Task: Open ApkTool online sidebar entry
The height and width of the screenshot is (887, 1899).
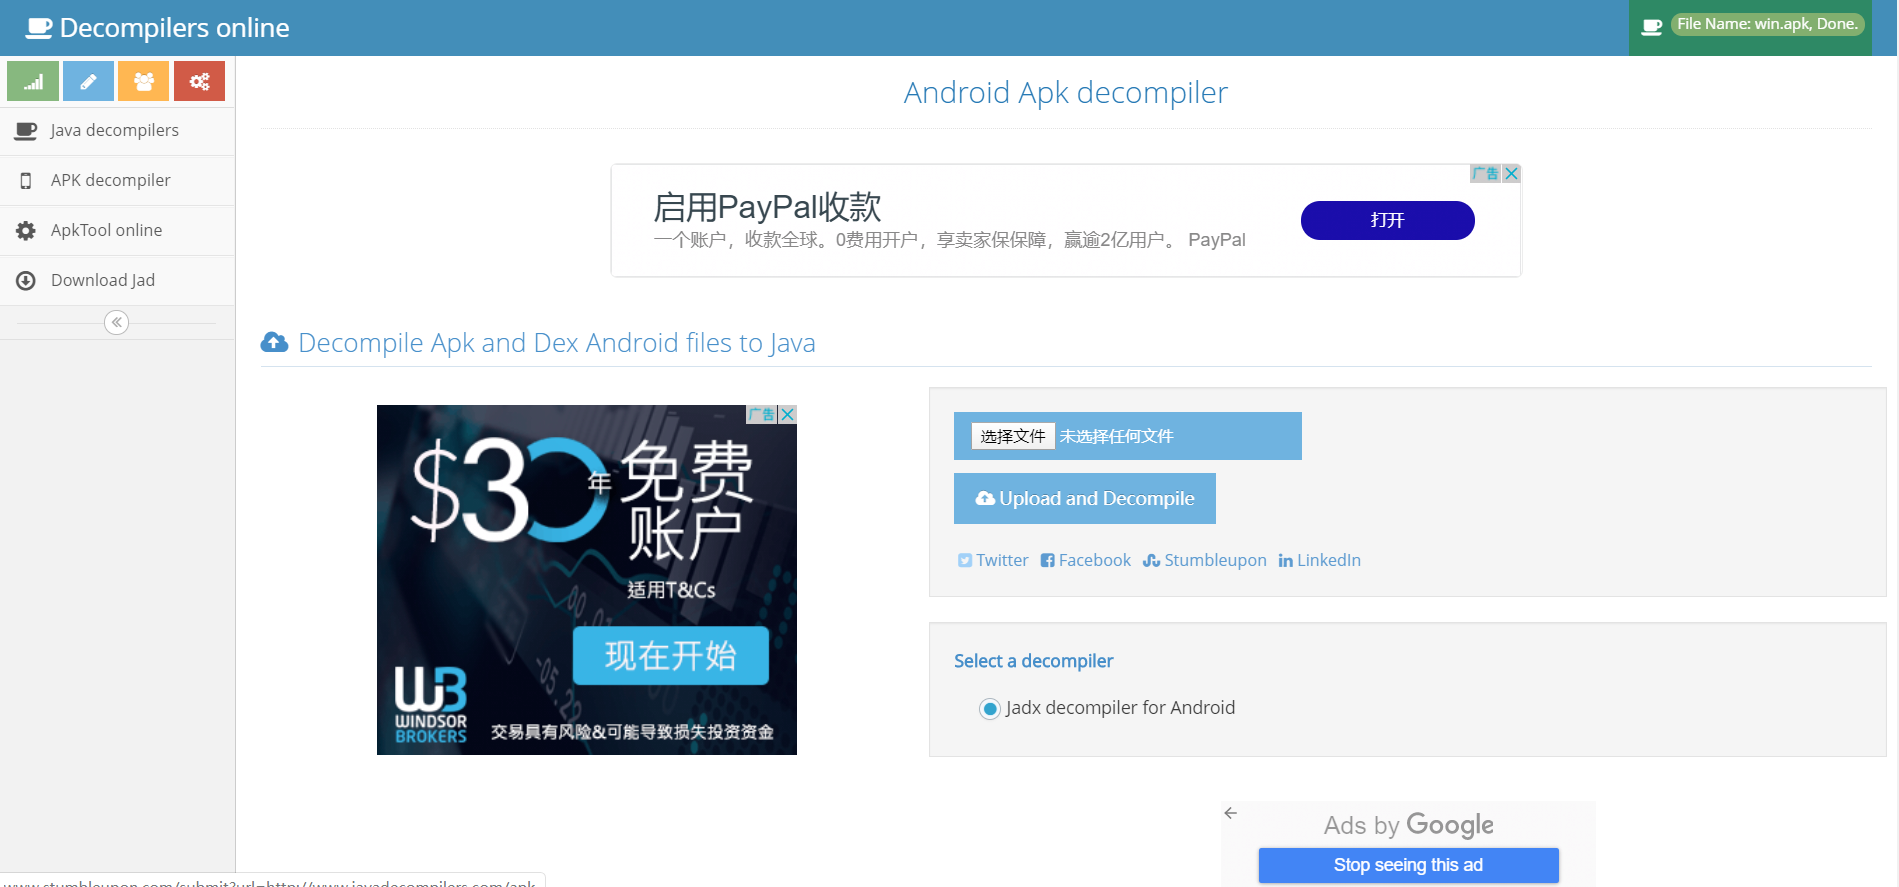Action: tap(117, 231)
